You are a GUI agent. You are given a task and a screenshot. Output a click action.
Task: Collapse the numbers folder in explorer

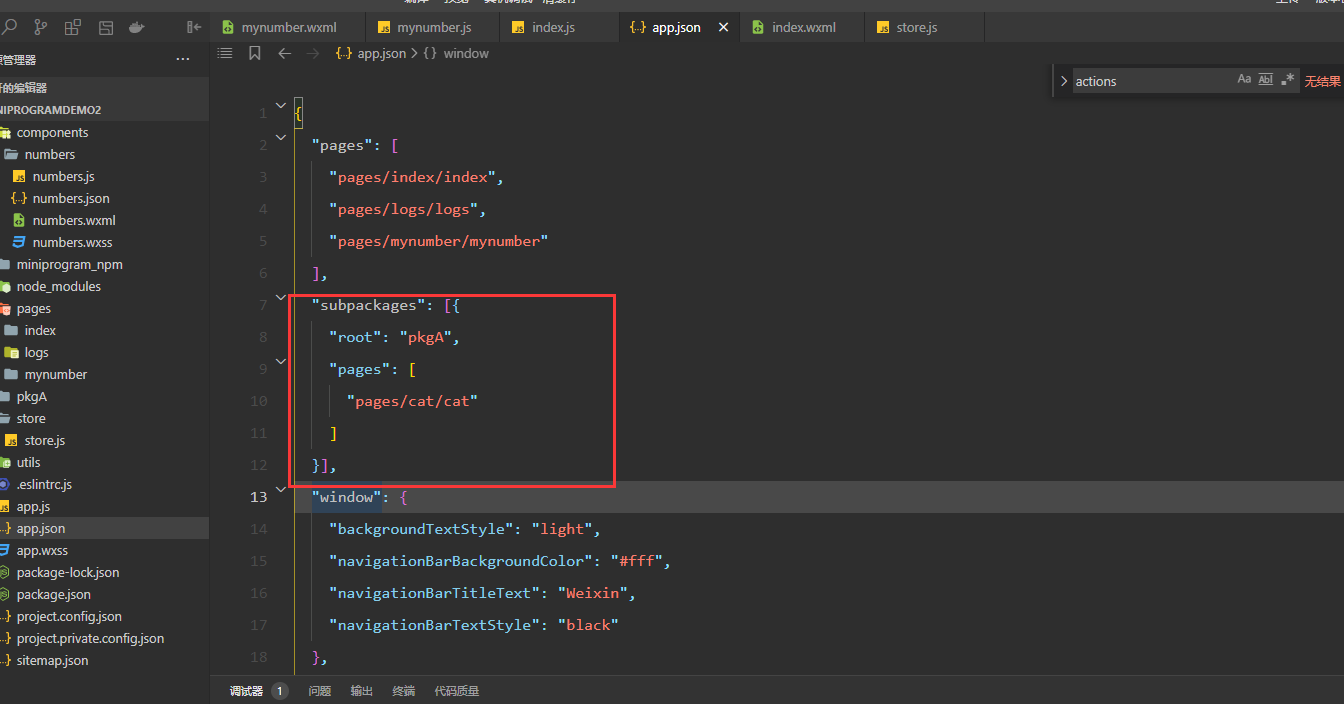coord(104,154)
